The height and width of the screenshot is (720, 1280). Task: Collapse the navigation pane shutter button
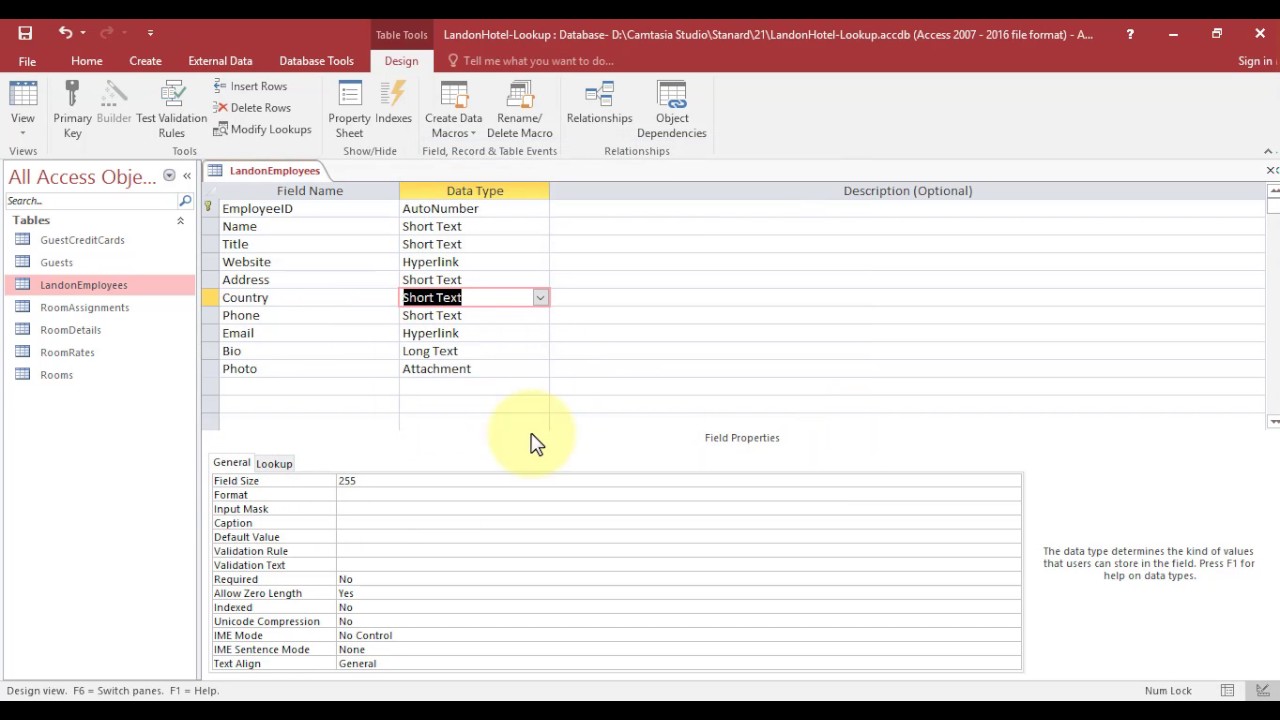(x=187, y=176)
